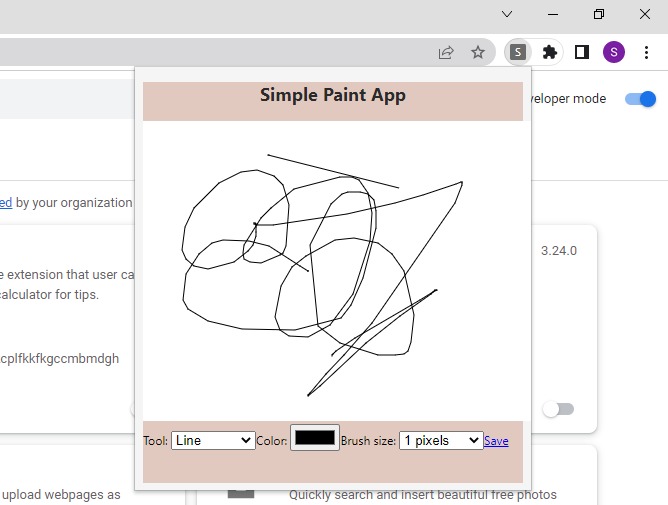Bookmark this page with the star icon
668x505 pixels.
(x=478, y=52)
